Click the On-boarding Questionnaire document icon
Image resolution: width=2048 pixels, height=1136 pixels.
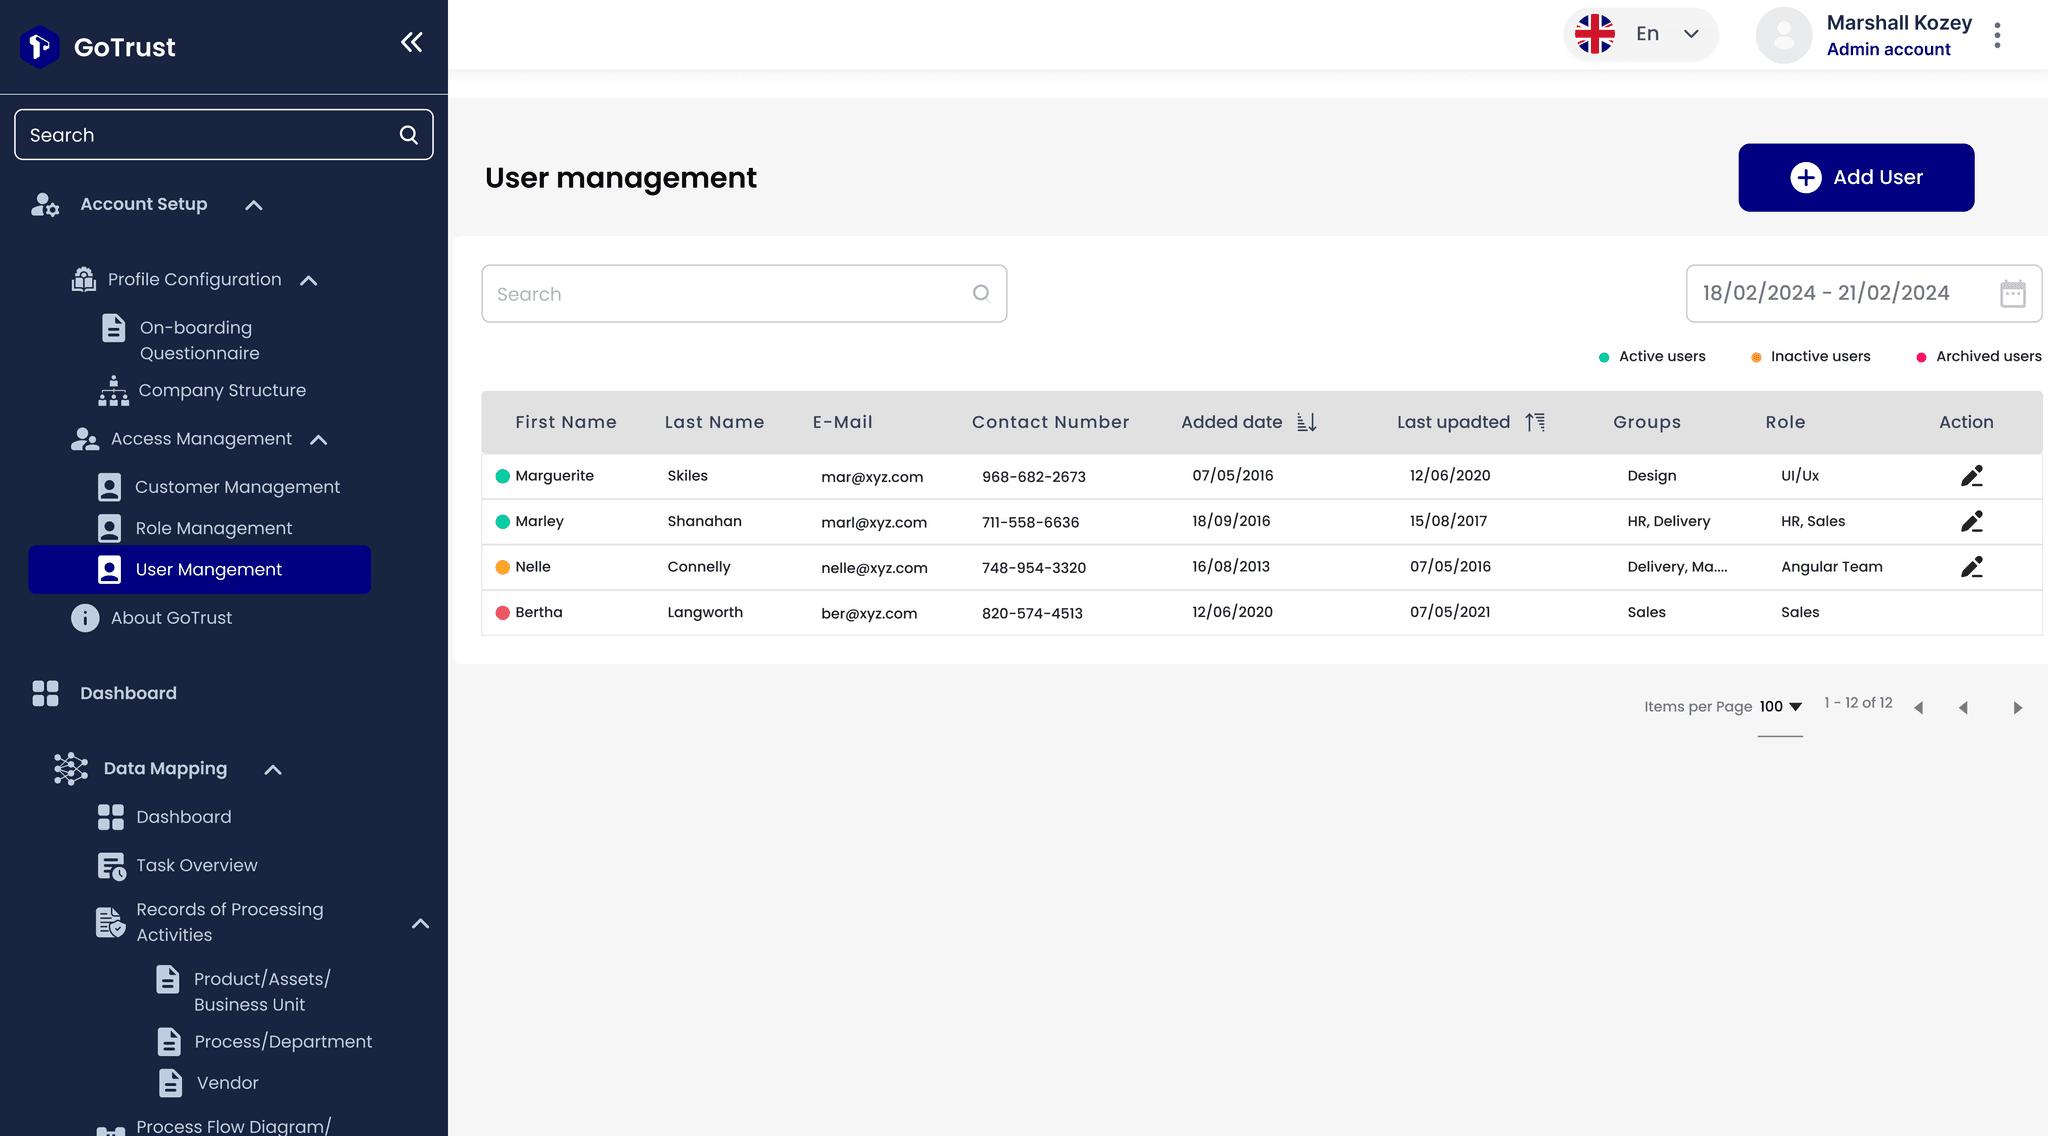click(112, 327)
